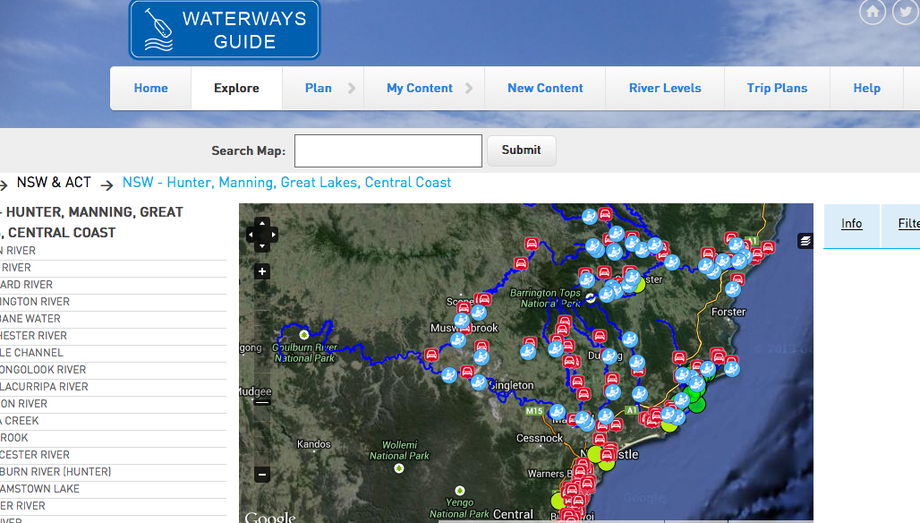The width and height of the screenshot is (920, 523).
Task: Open the Explore menu item
Action: click(x=236, y=88)
